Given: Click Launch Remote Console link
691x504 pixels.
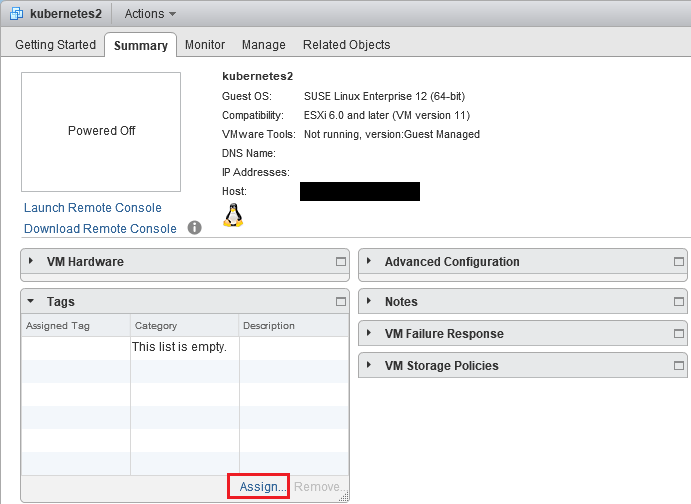Looking at the screenshot, I should tap(93, 208).
